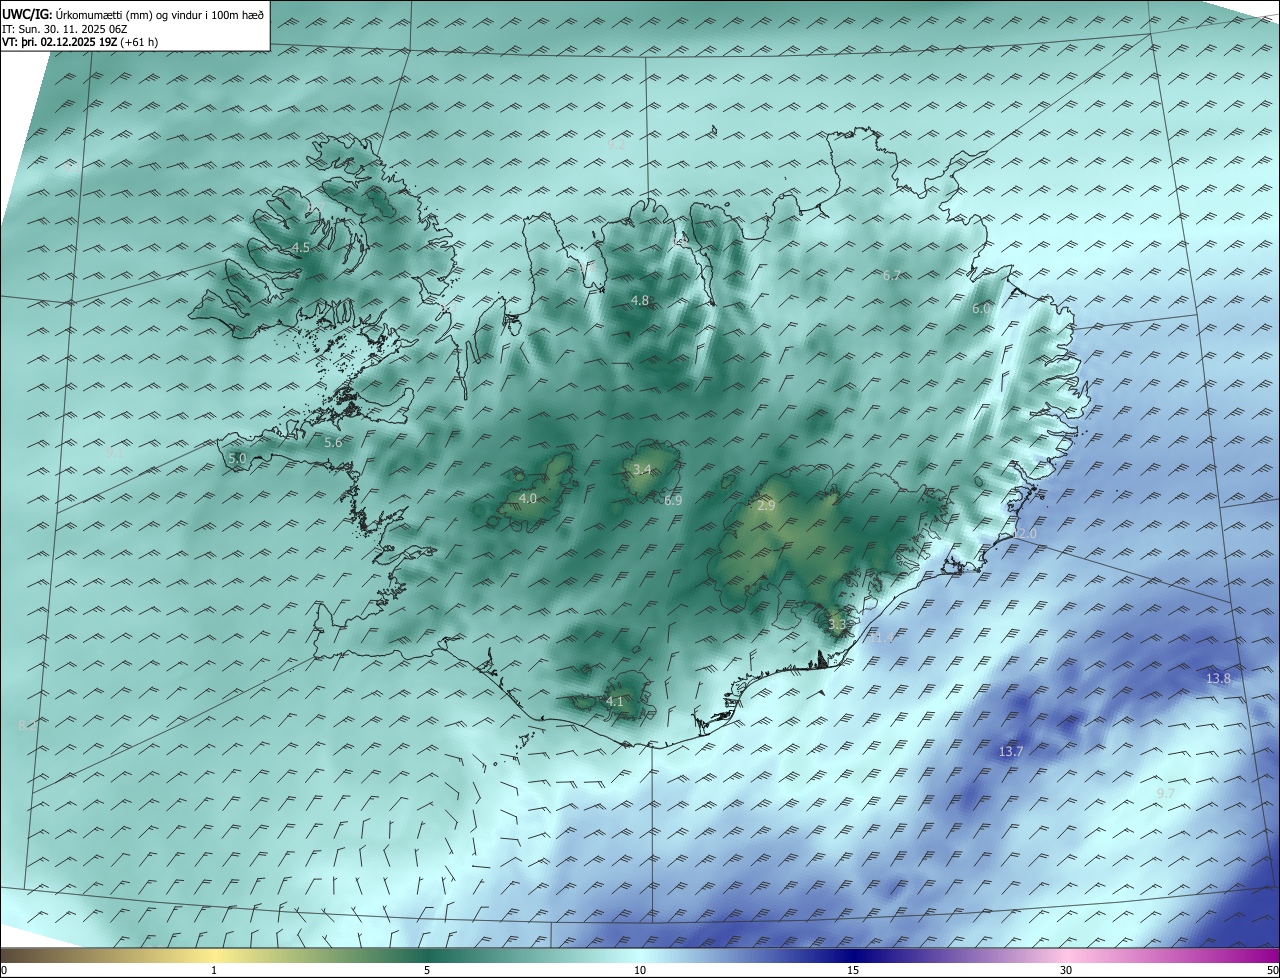This screenshot has width=1280, height=978.
Task: Click the 6.7 value in the northeast
Action: point(893,275)
